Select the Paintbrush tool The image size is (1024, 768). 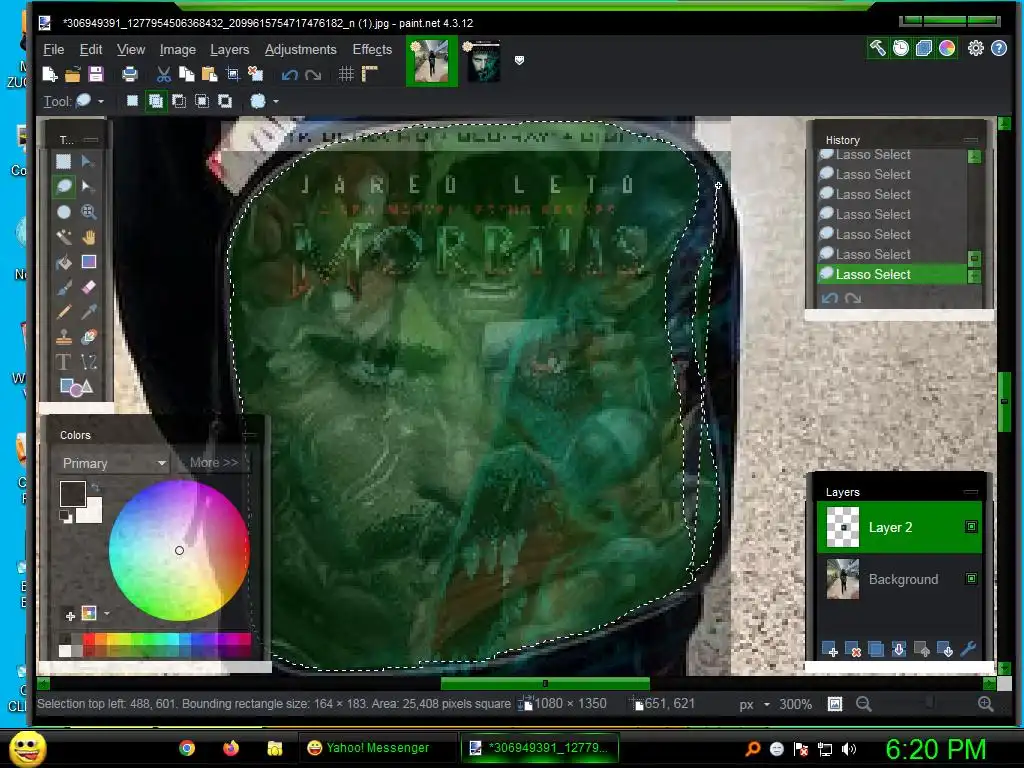(x=63, y=287)
